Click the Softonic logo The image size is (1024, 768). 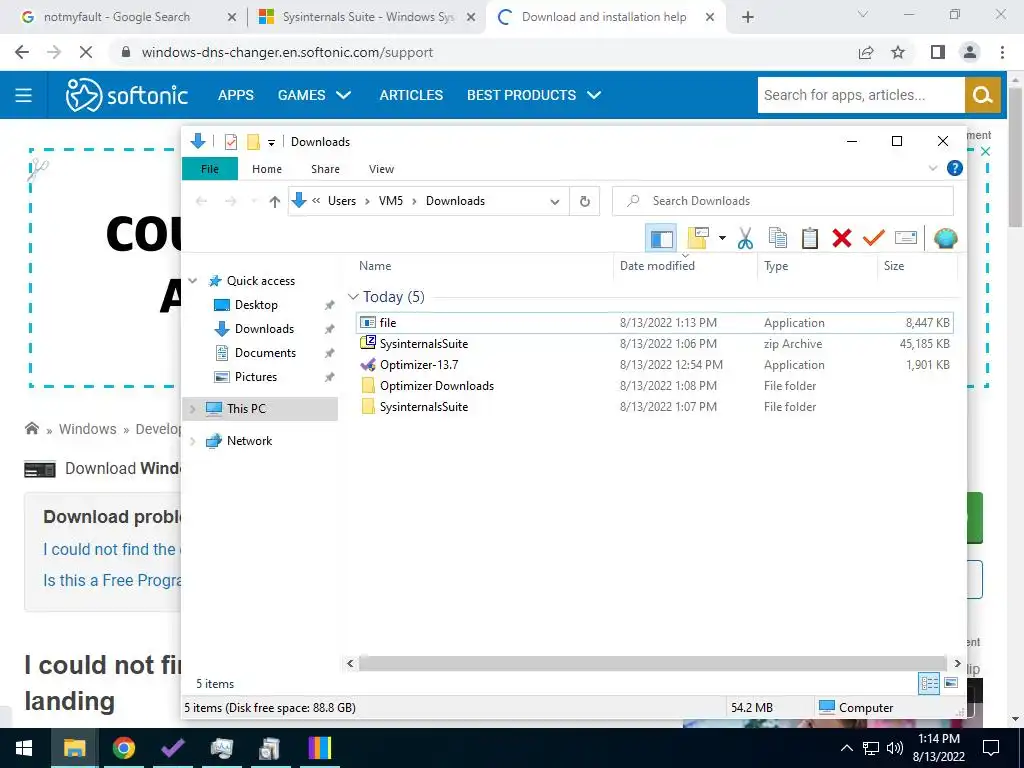(x=127, y=95)
